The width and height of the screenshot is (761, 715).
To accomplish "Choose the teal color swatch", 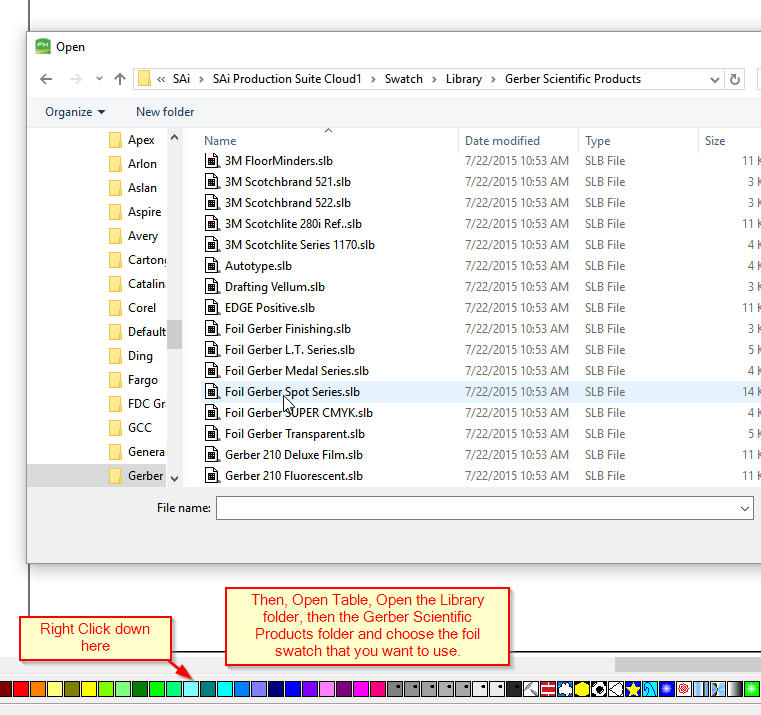I will point(208,689).
